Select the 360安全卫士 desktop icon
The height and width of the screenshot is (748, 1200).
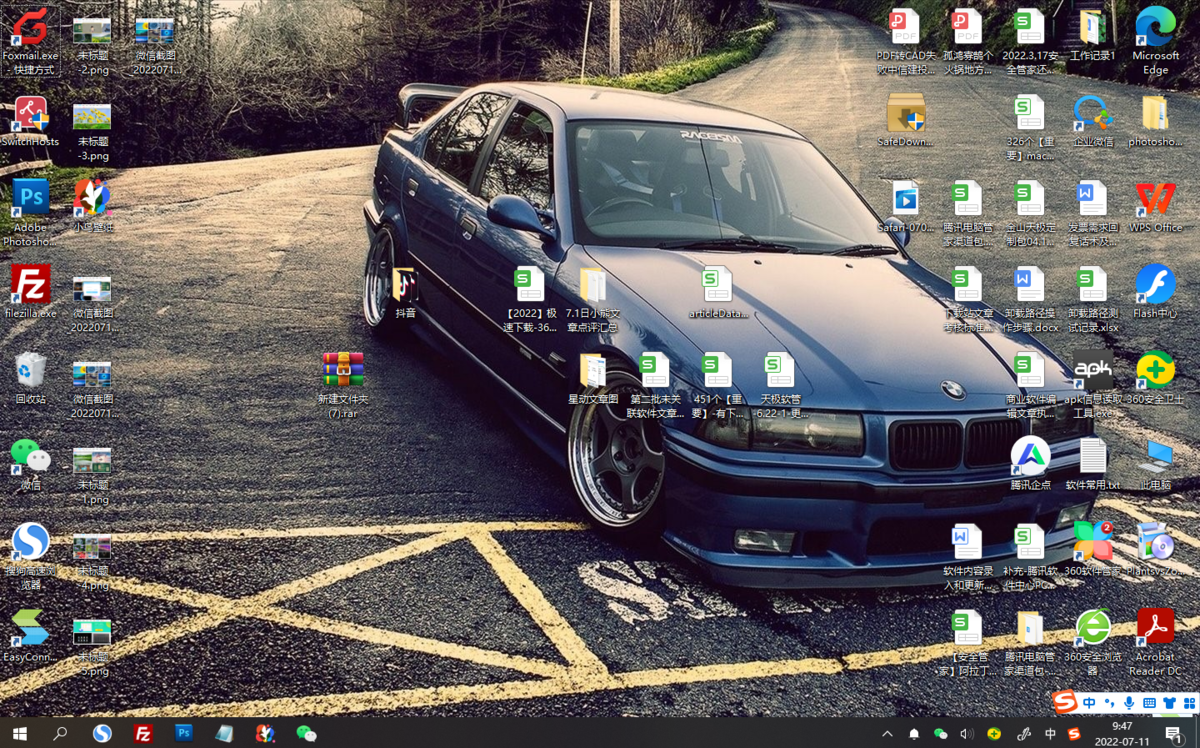click(1155, 371)
